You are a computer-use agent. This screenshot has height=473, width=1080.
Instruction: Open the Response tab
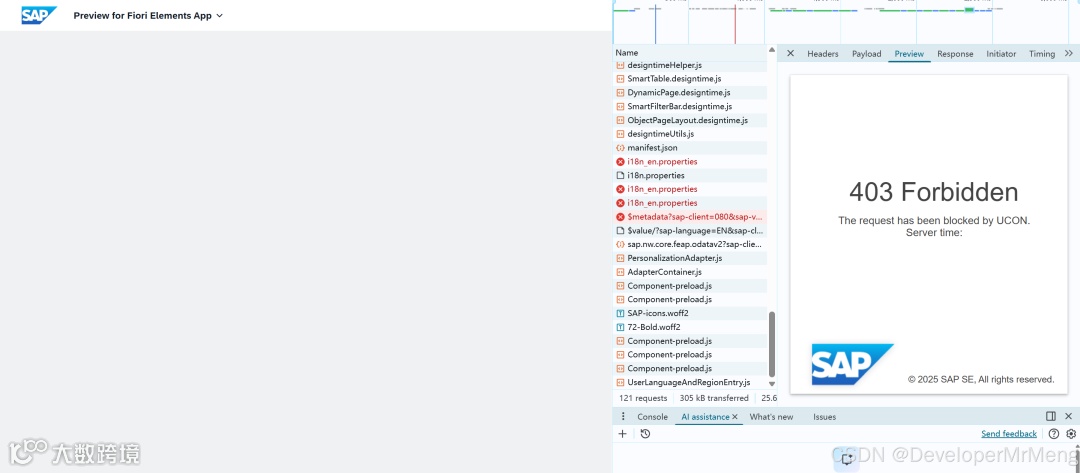[955, 54]
